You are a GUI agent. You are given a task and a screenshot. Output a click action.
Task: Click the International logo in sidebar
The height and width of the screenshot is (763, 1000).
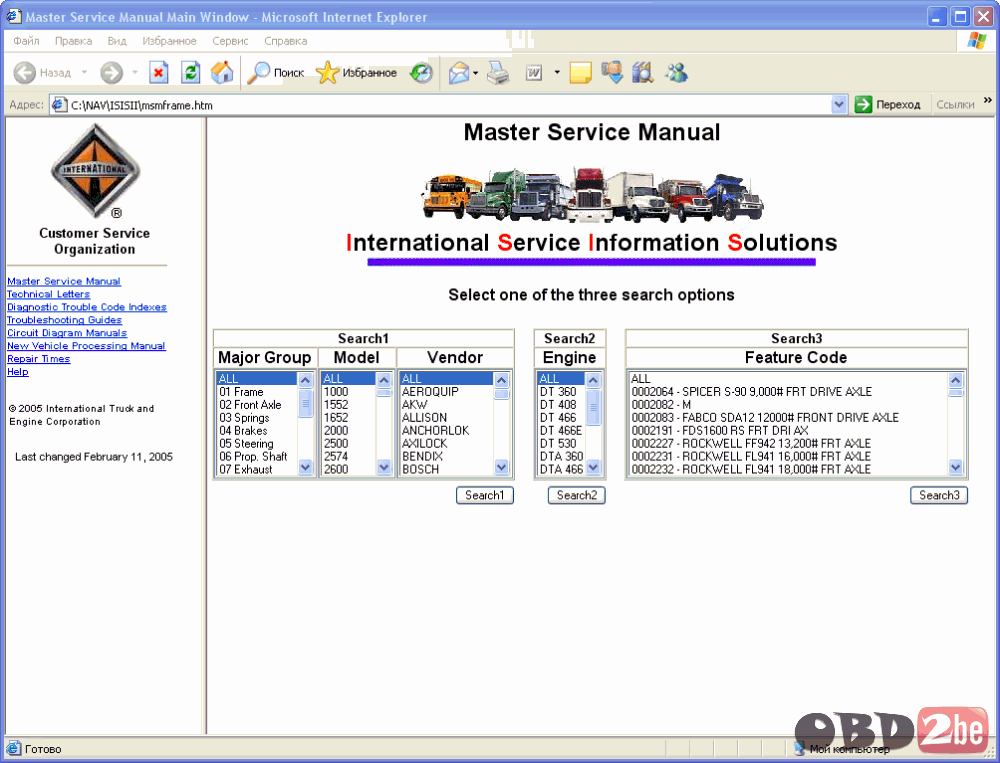click(x=95, y=171)
